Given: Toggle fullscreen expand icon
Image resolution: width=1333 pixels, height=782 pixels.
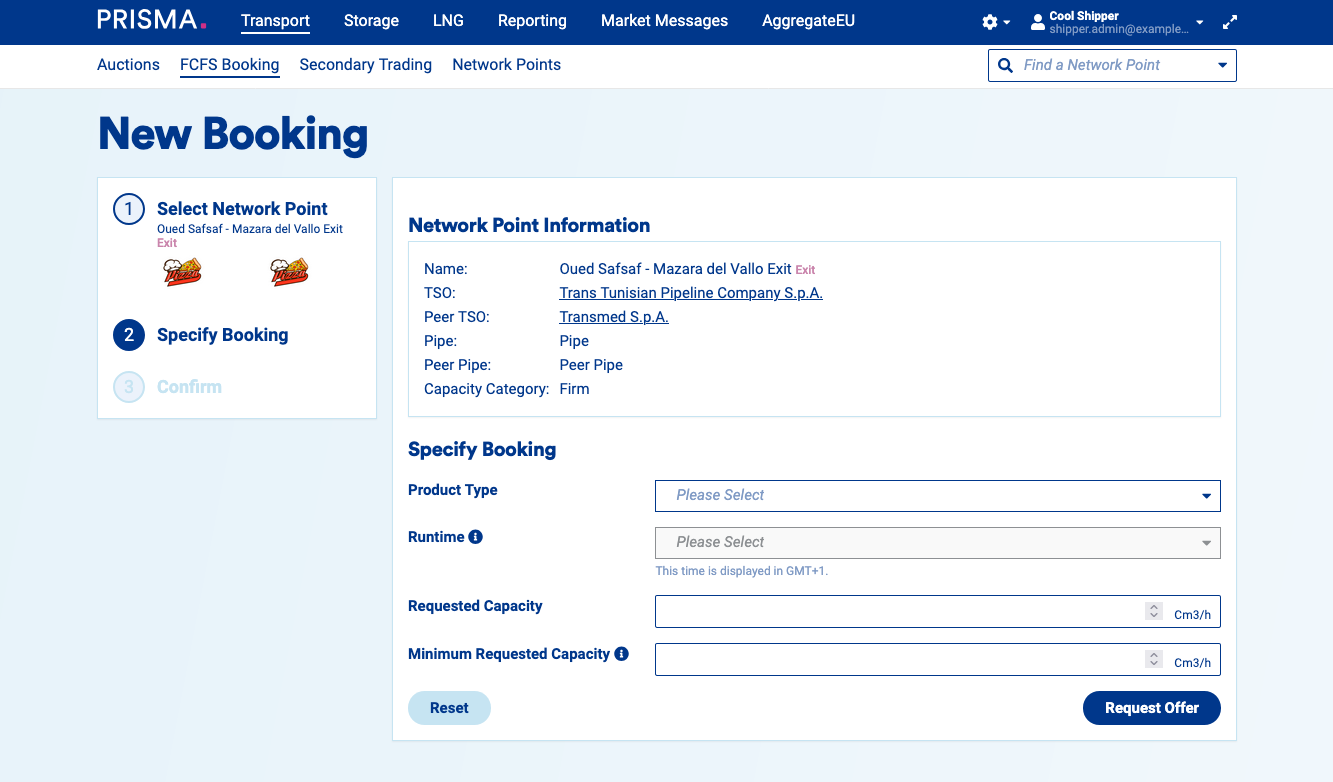Looking at the screenshot, I should (x=1230, y=22).
